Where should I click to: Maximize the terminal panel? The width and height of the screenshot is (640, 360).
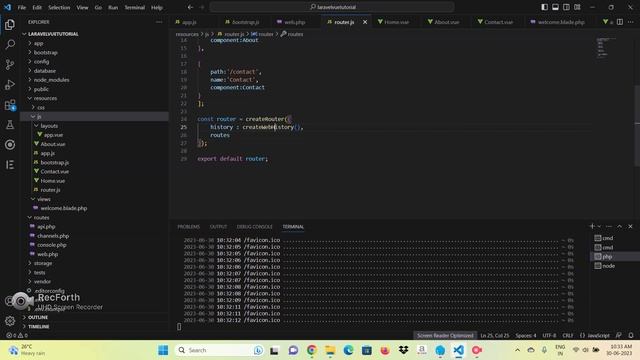coord(620,226)
